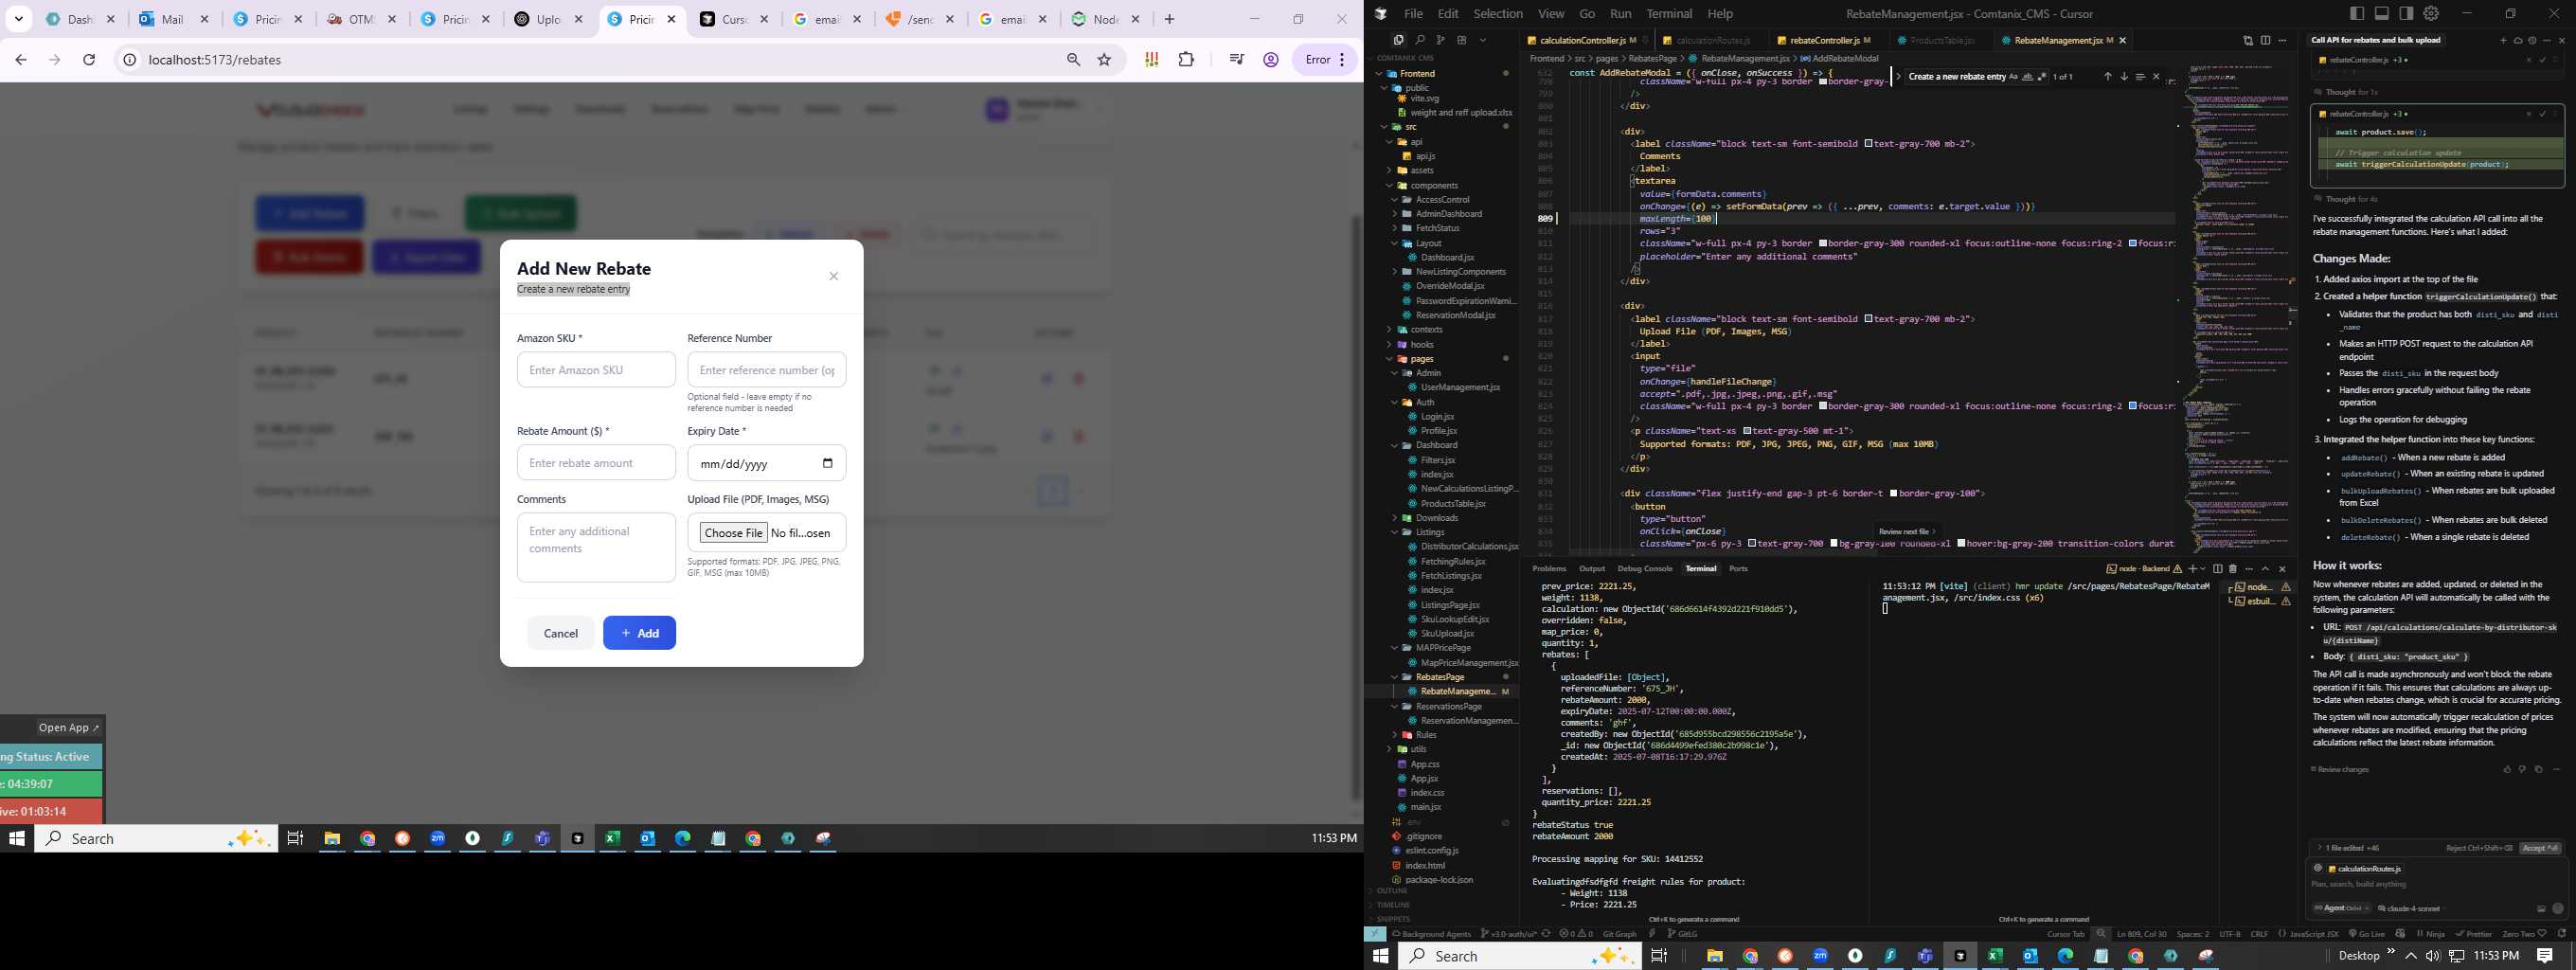Click the zoom magnifier icon in address bar
The height and width of the screenshot is (970, 2576).
click(1073, 60)
